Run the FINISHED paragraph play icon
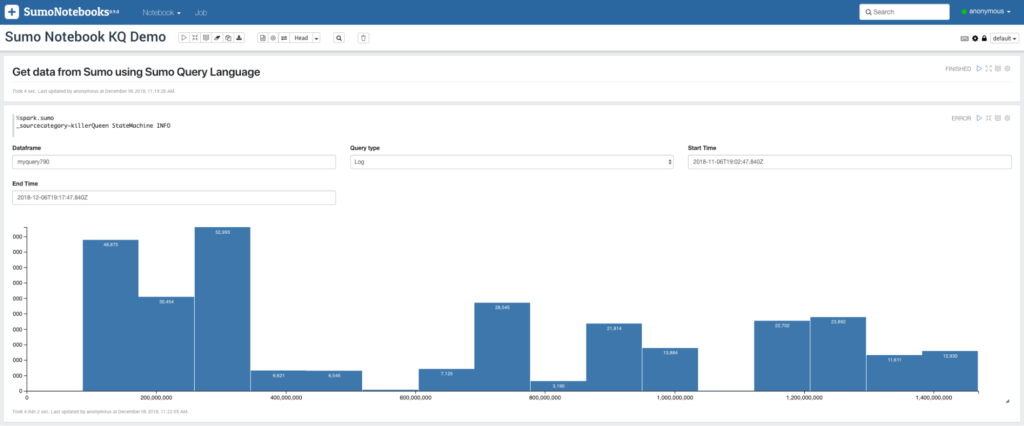 pyautogui.click(x=979, y=69)
